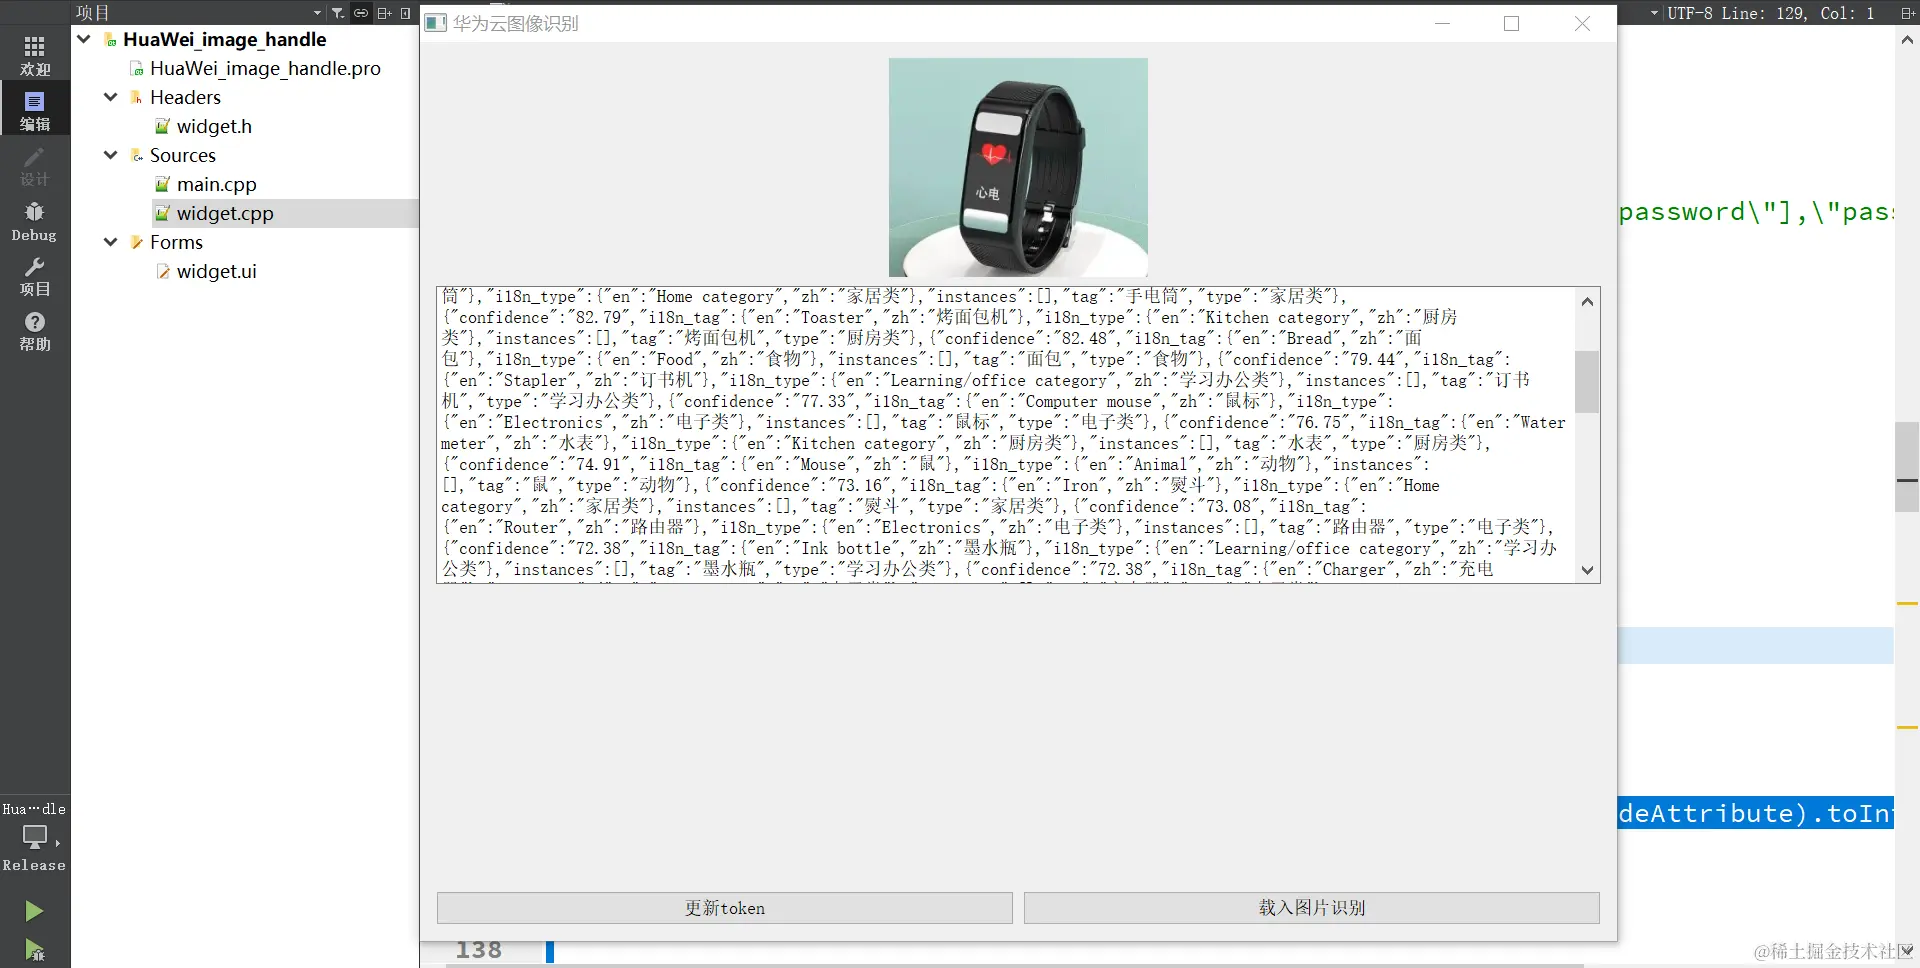Click the smartwatch image thumbnail
Image resolution: width=1920 pixels, height=968 pixels.
pos(1017,166)
